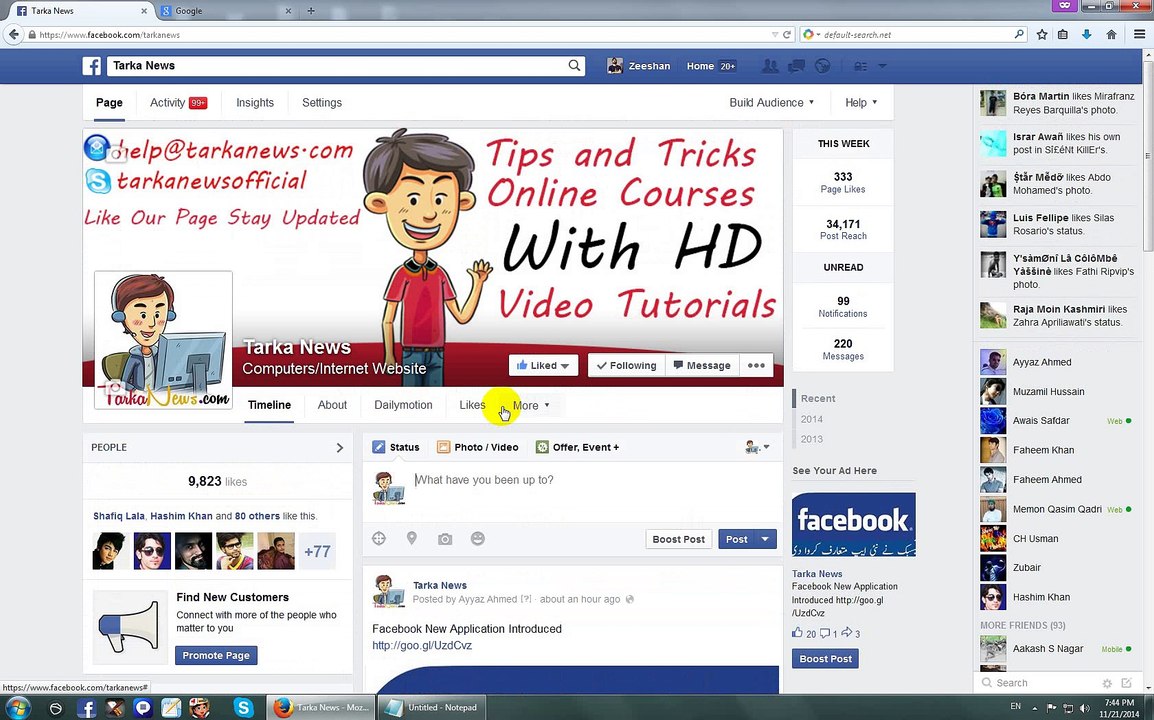Click the Home link in top bar
The height and width of the screenshot is (720, 1154).
pos(700,66)
